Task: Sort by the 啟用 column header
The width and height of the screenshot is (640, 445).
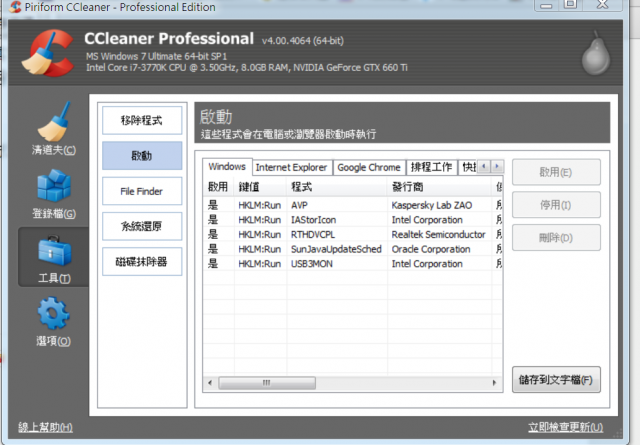Action: tap(218, 187)
